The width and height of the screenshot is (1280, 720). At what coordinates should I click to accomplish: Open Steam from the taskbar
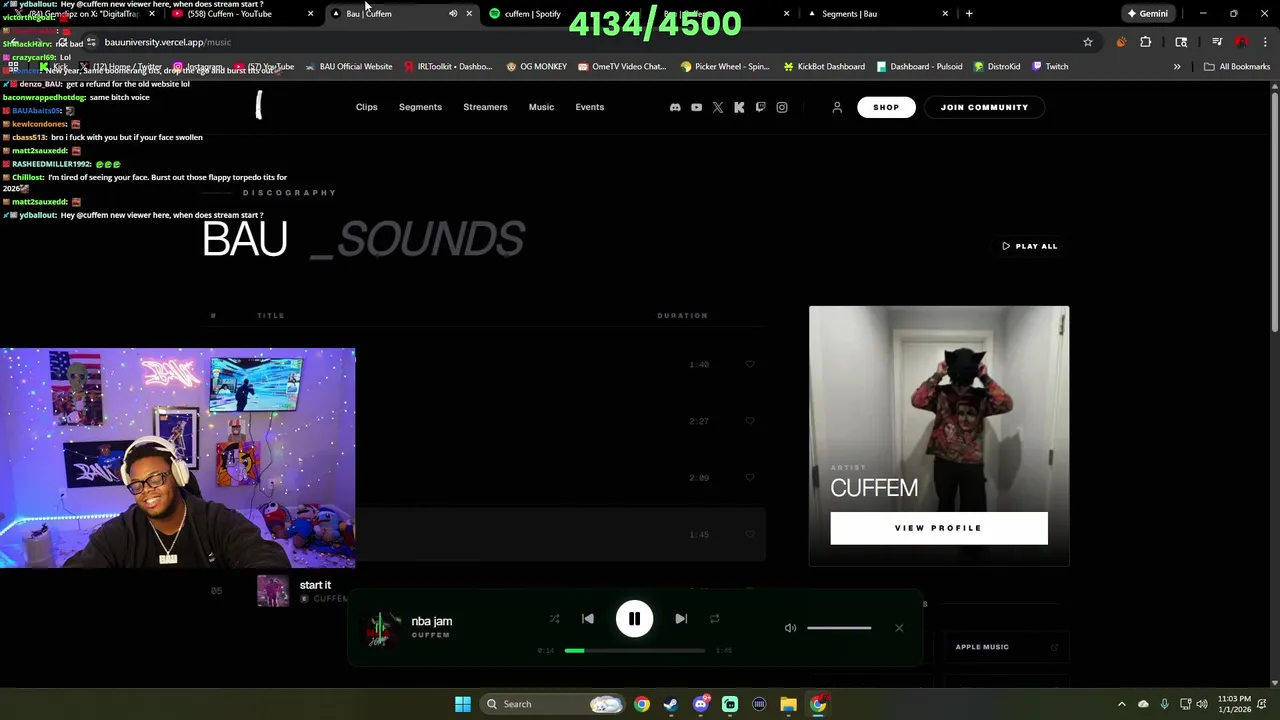(x=670, y=704)
